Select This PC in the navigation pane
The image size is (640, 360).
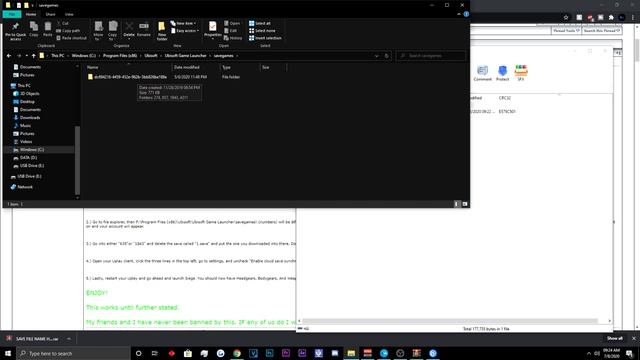[x=24, y=86]
